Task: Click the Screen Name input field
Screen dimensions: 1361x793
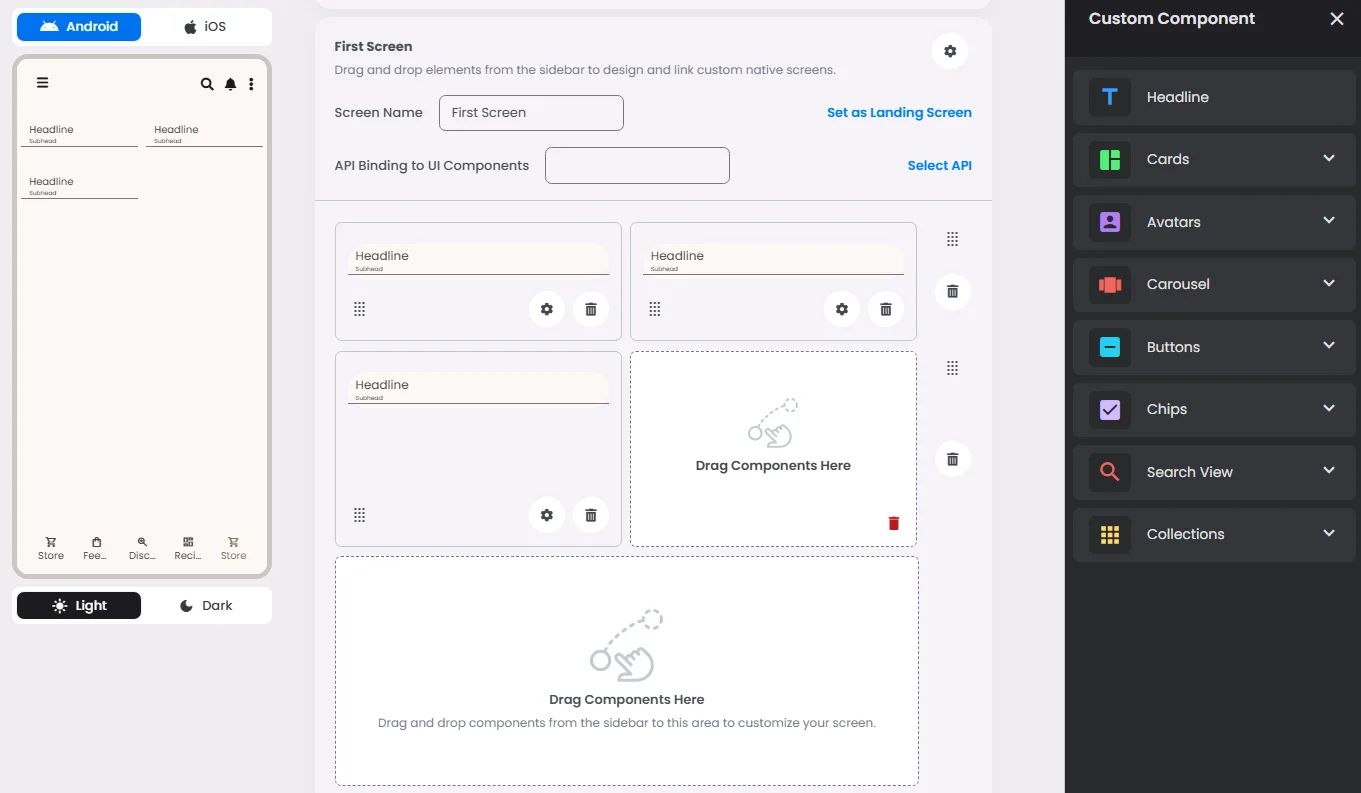Action: tap(531, 113)
